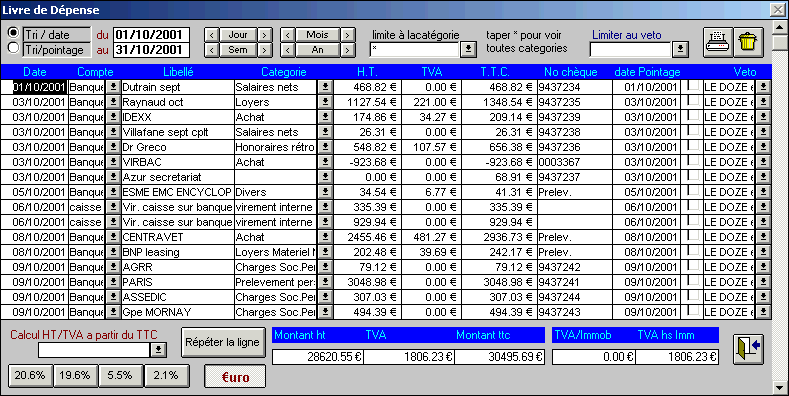The image size is (789, 396).
Task: Tick pointage checkbox on VIRBAC row
Action: 694,161
